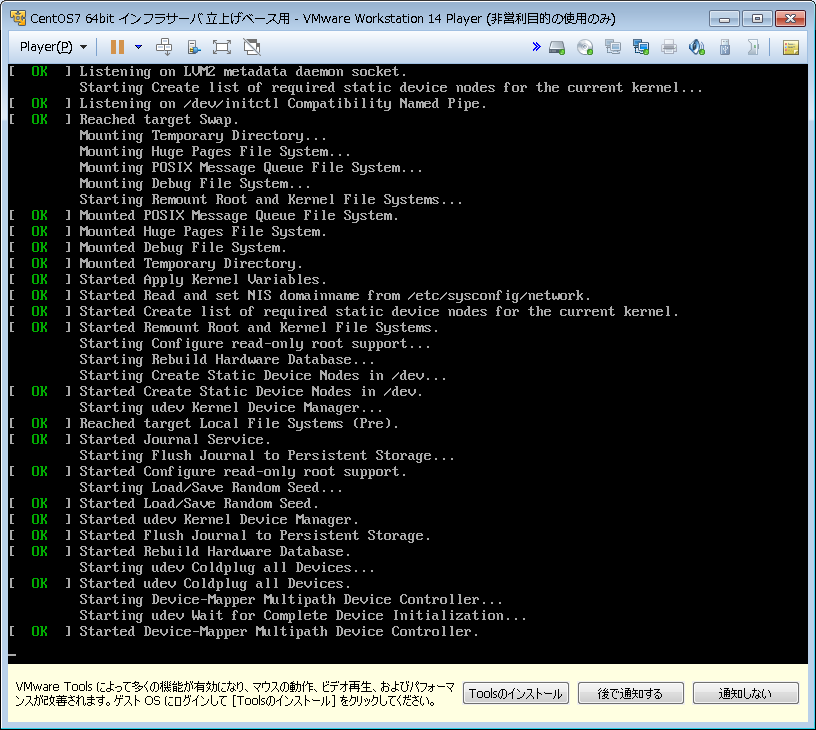Toggle Unity mode icon
The image size is (816, 730).
coord(252,47)
